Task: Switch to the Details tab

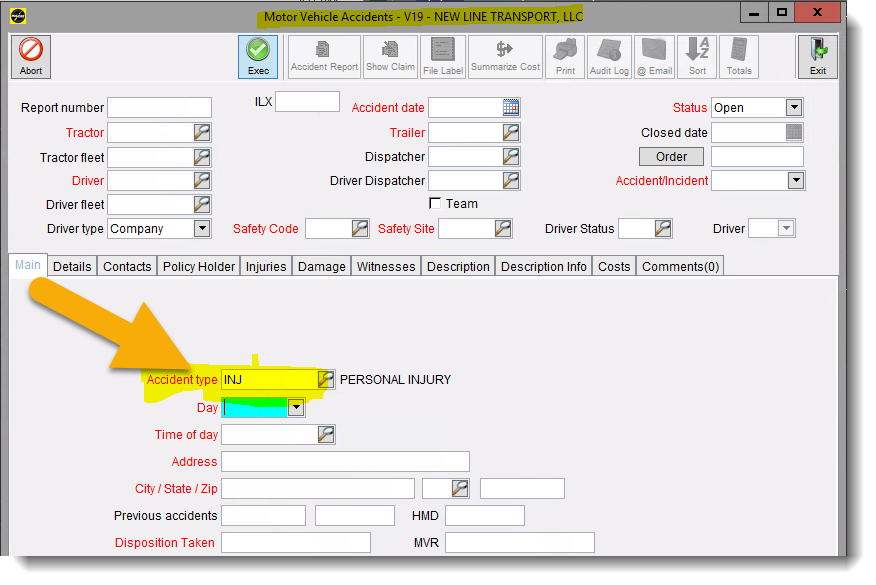Action: [x=72, y=267]
